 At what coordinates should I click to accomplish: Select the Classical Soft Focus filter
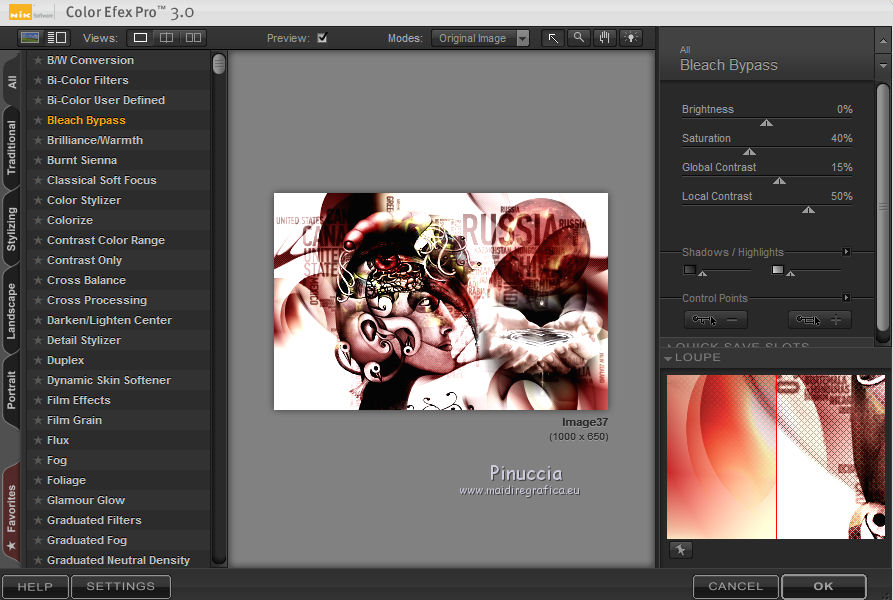pyautogui.click(x=119, y=180)
